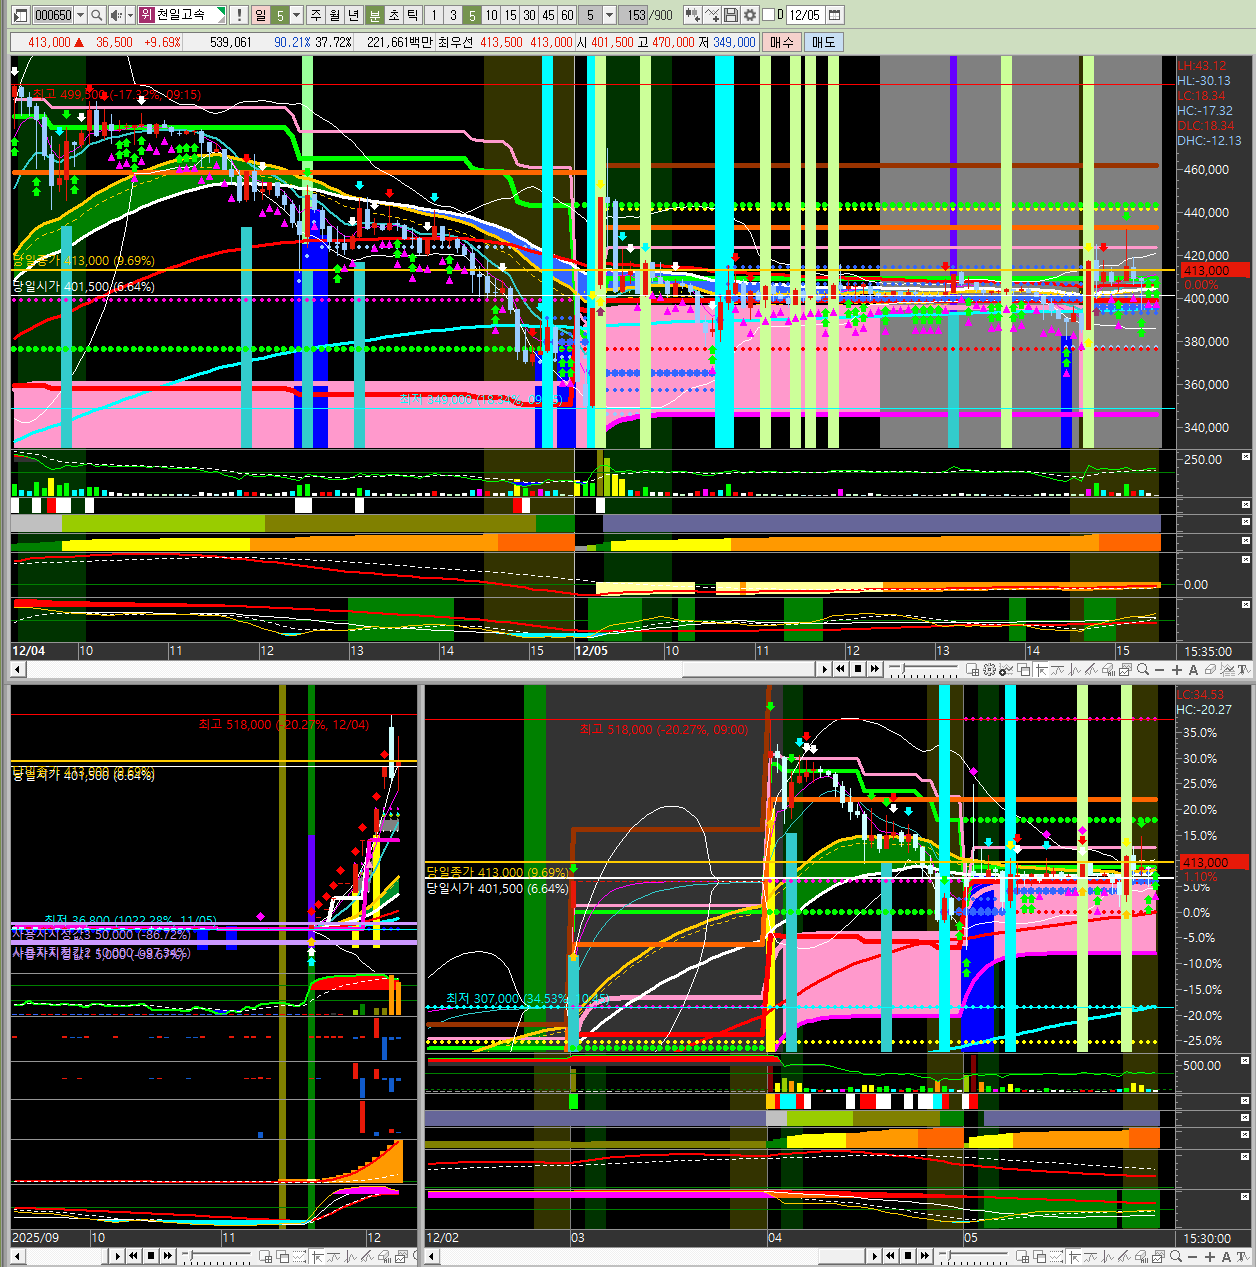Image resolution: width=1256 pixels, height=1267 pixels.
Task: Select the 일 (daily) chart period toggle
Action: tap(261, 15)
